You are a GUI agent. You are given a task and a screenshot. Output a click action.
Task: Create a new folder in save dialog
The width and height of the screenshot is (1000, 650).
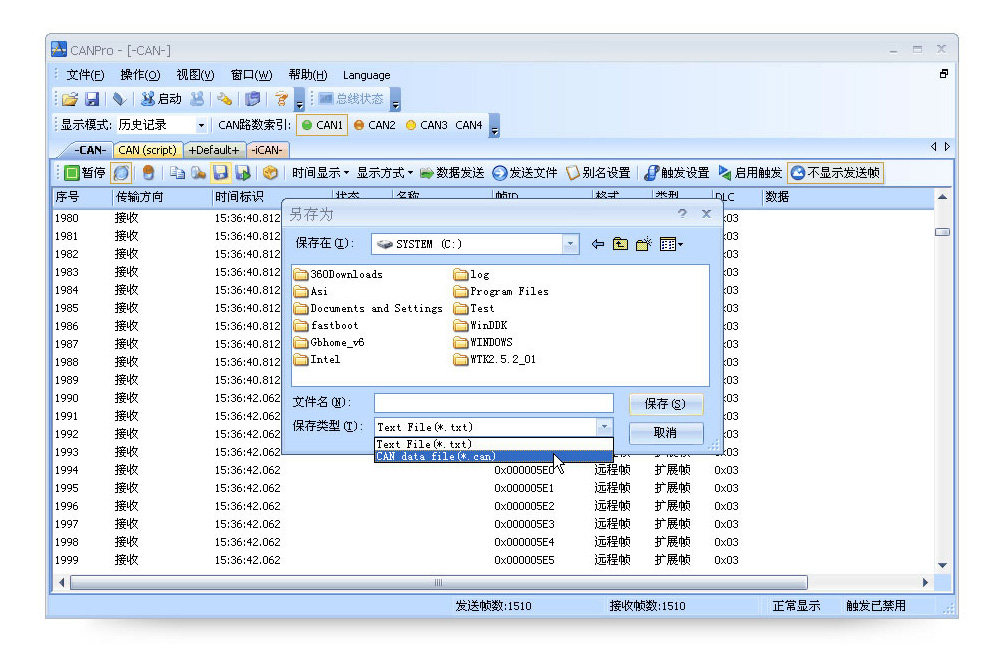click(643, 244)
